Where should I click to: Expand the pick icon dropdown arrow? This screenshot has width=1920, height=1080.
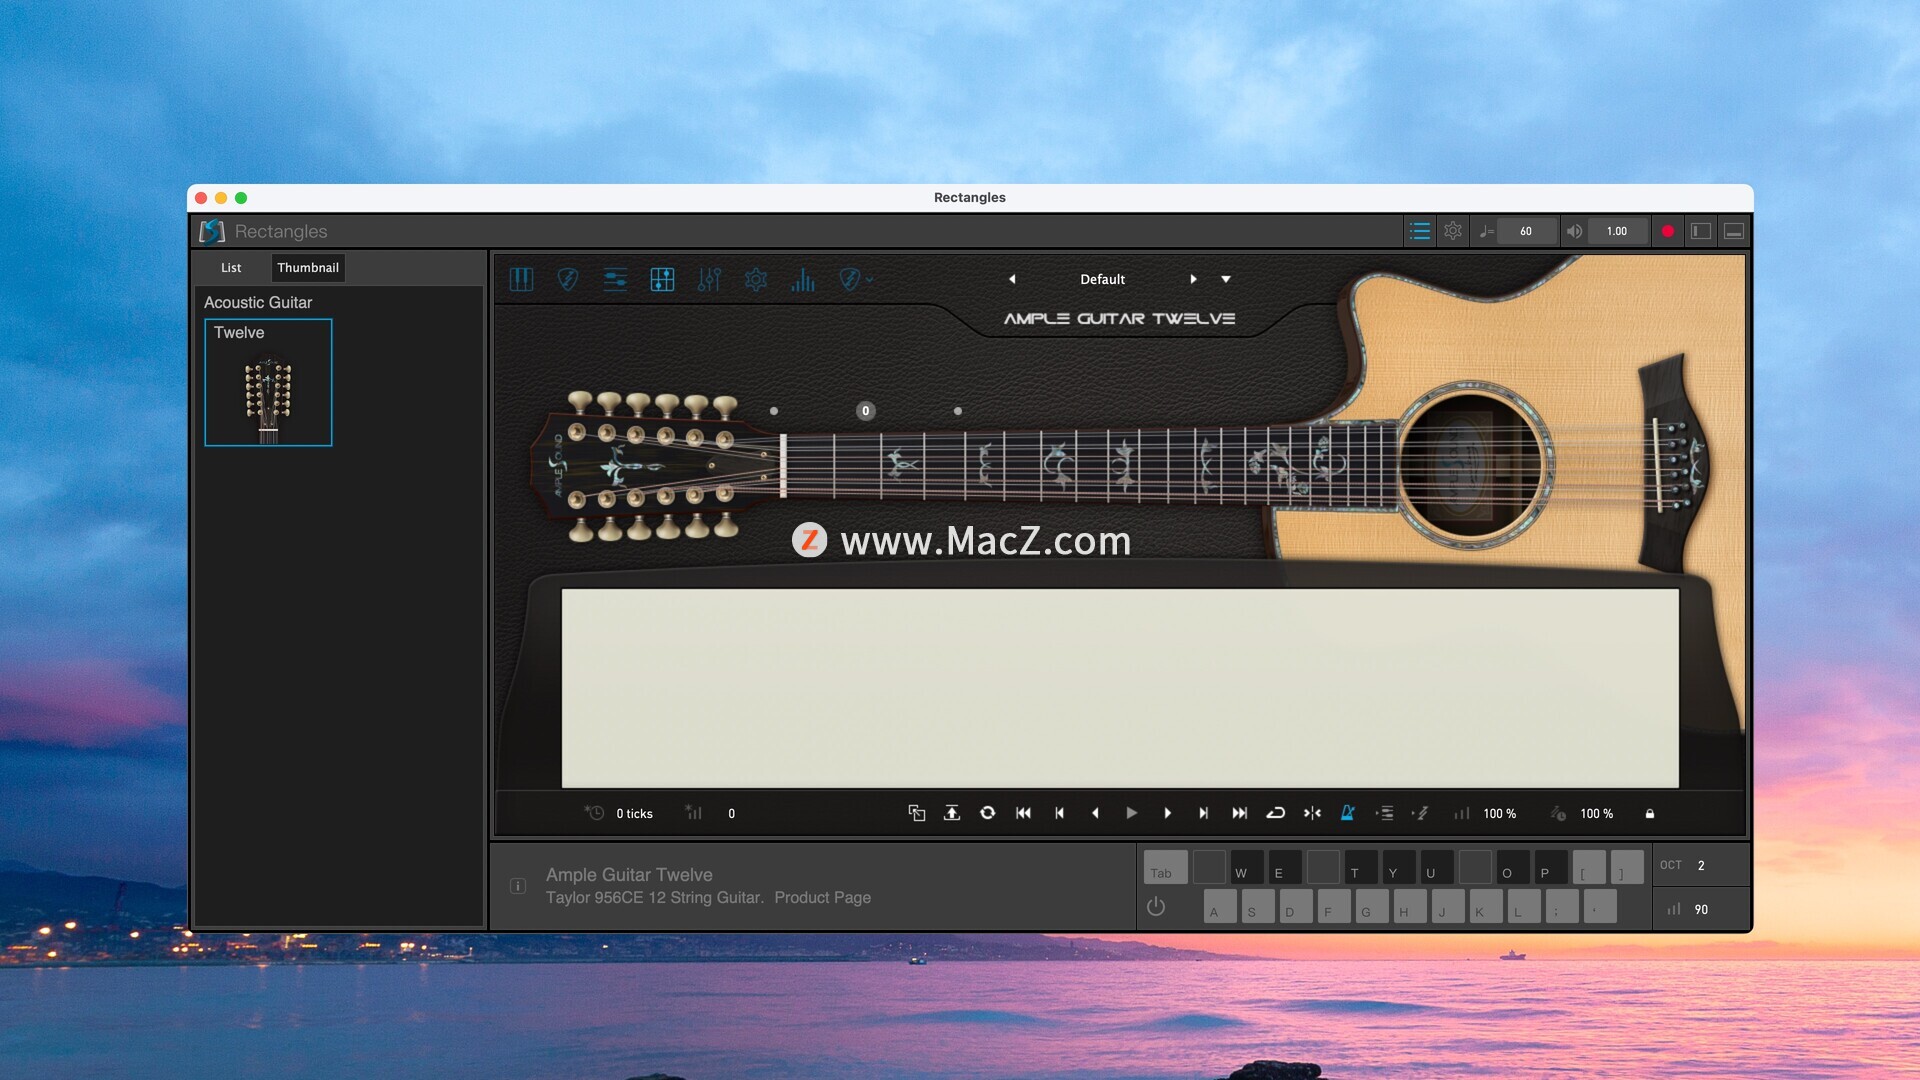click(869, 280)
